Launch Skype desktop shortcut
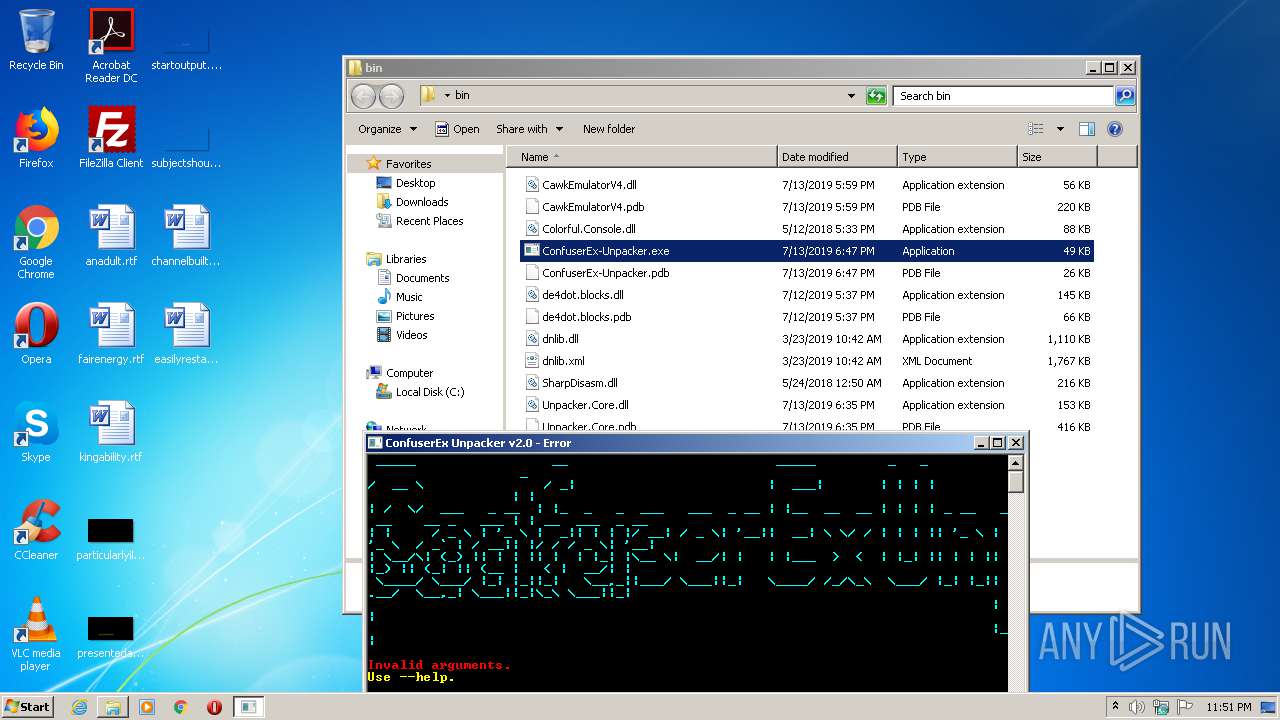The width and height of the screenshot is (1280, 720). [x=36, y=432]
